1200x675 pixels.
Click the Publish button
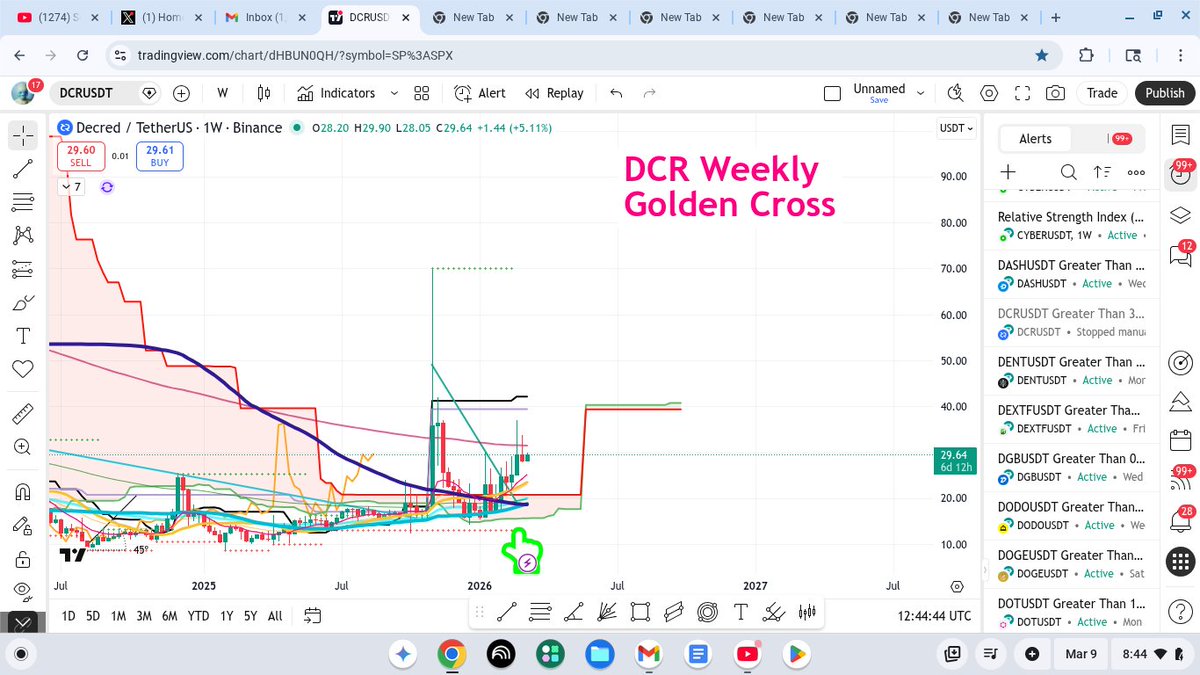click(1165, 93)
